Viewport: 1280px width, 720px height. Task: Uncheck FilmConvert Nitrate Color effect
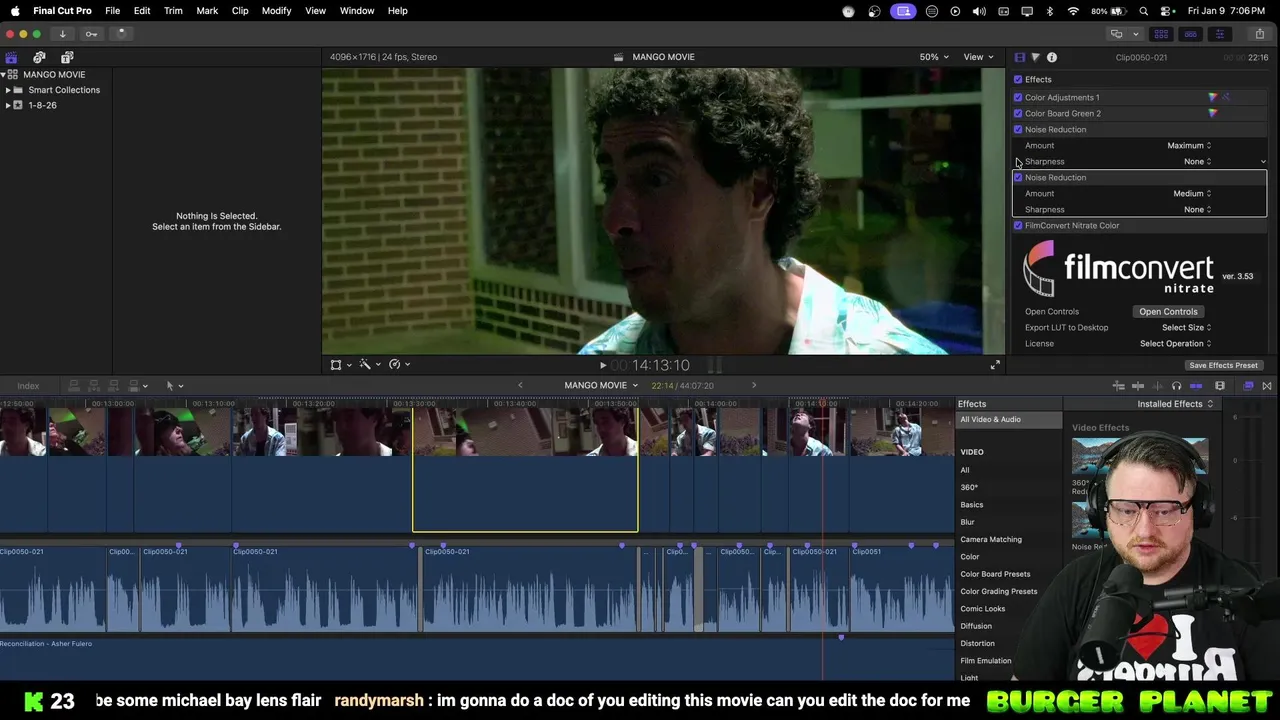1018,225
